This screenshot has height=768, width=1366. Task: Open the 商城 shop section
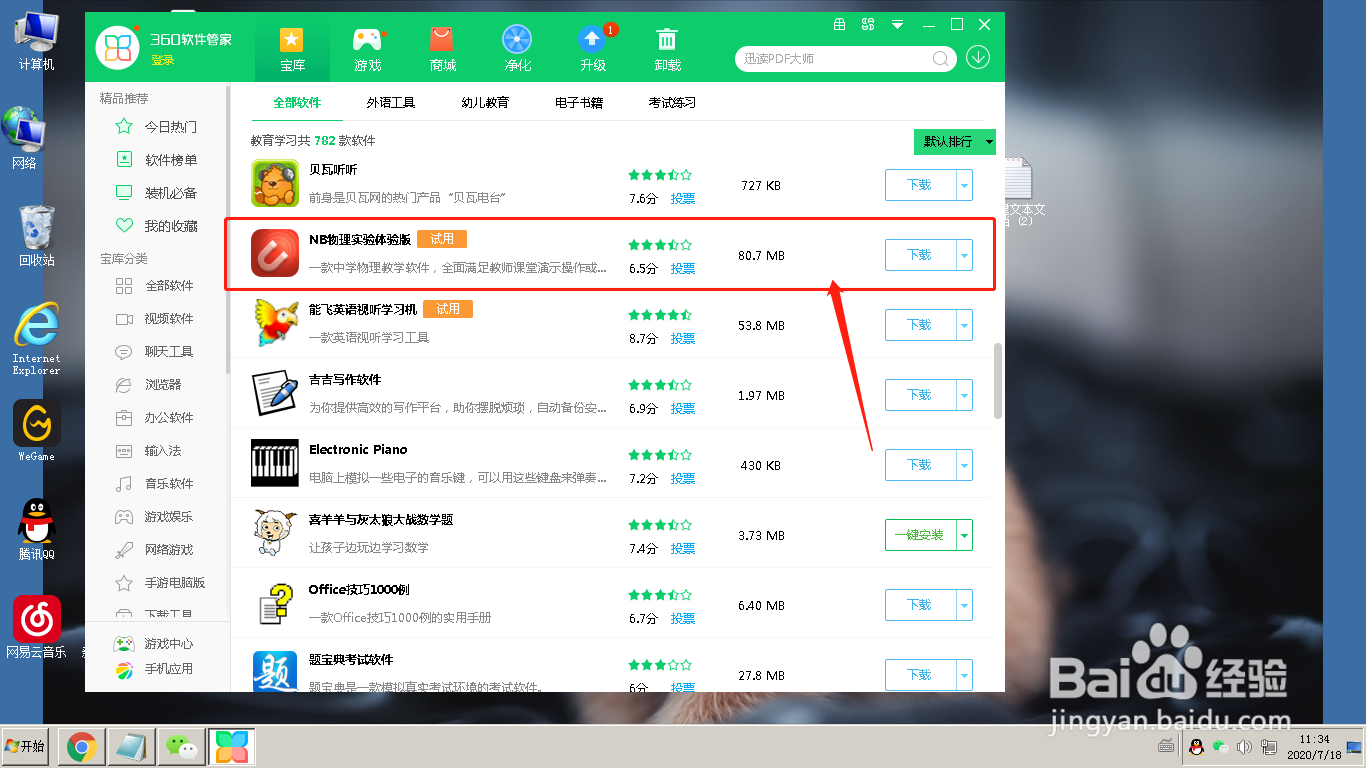click(x=443, y=49)
